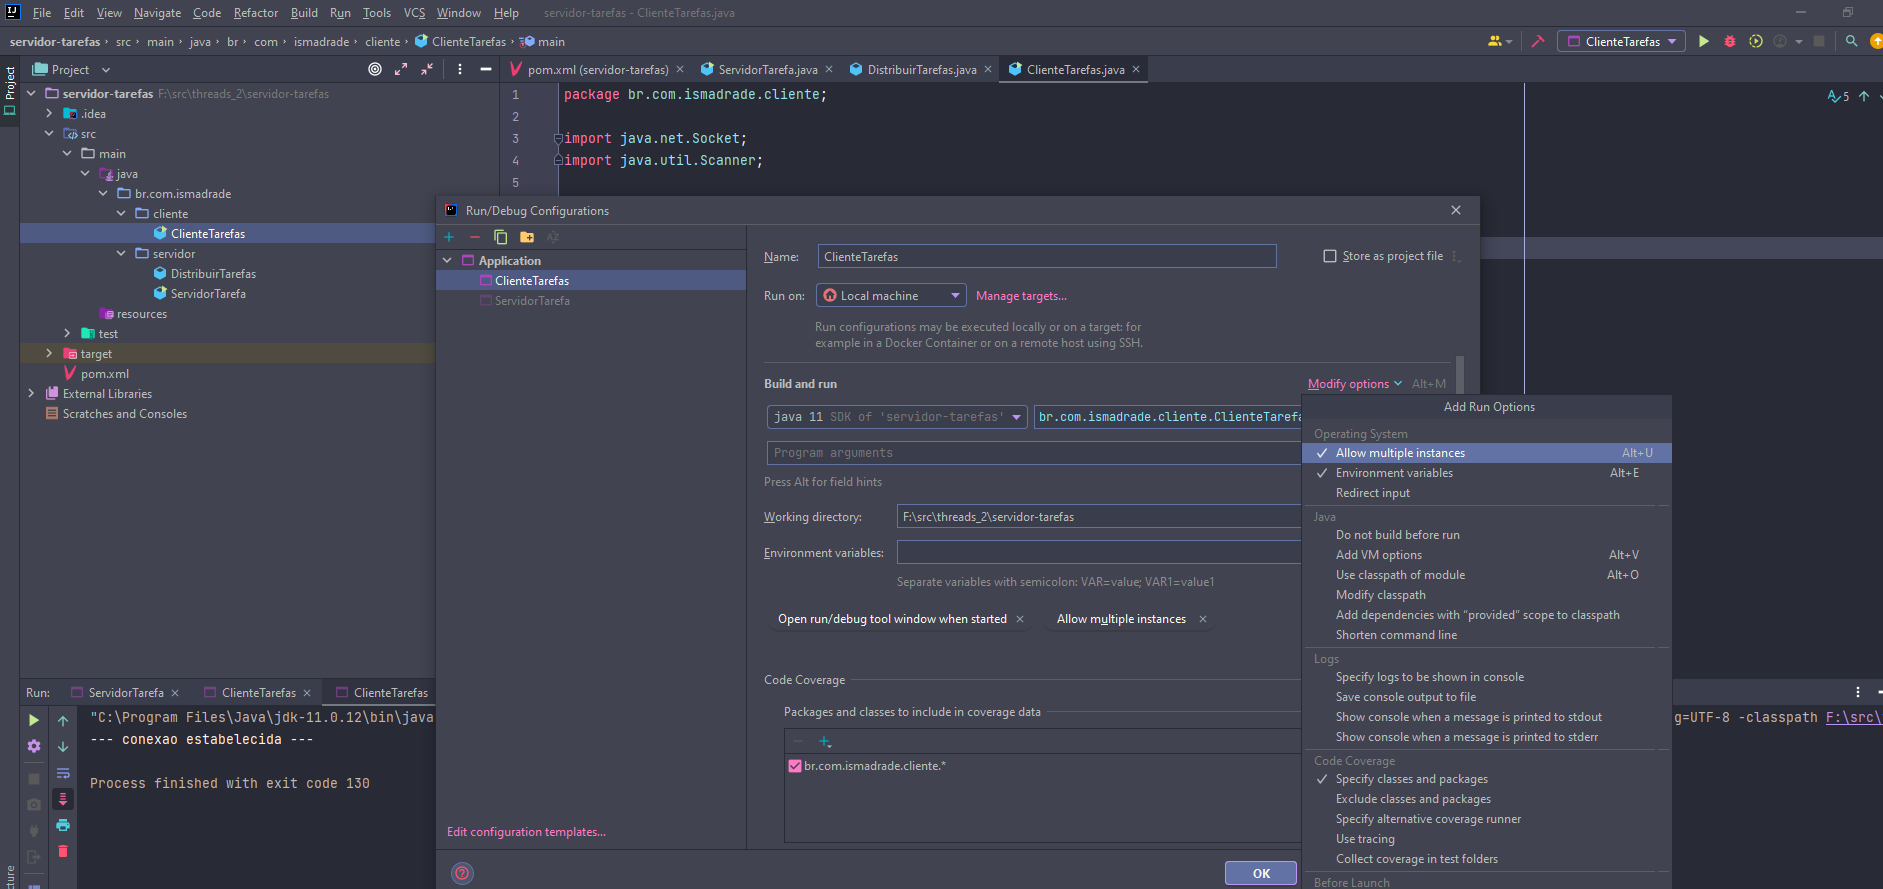Remove the Open run/debug tool window chip
Screen dimensions: 1883x889
tap(1020, 619)
